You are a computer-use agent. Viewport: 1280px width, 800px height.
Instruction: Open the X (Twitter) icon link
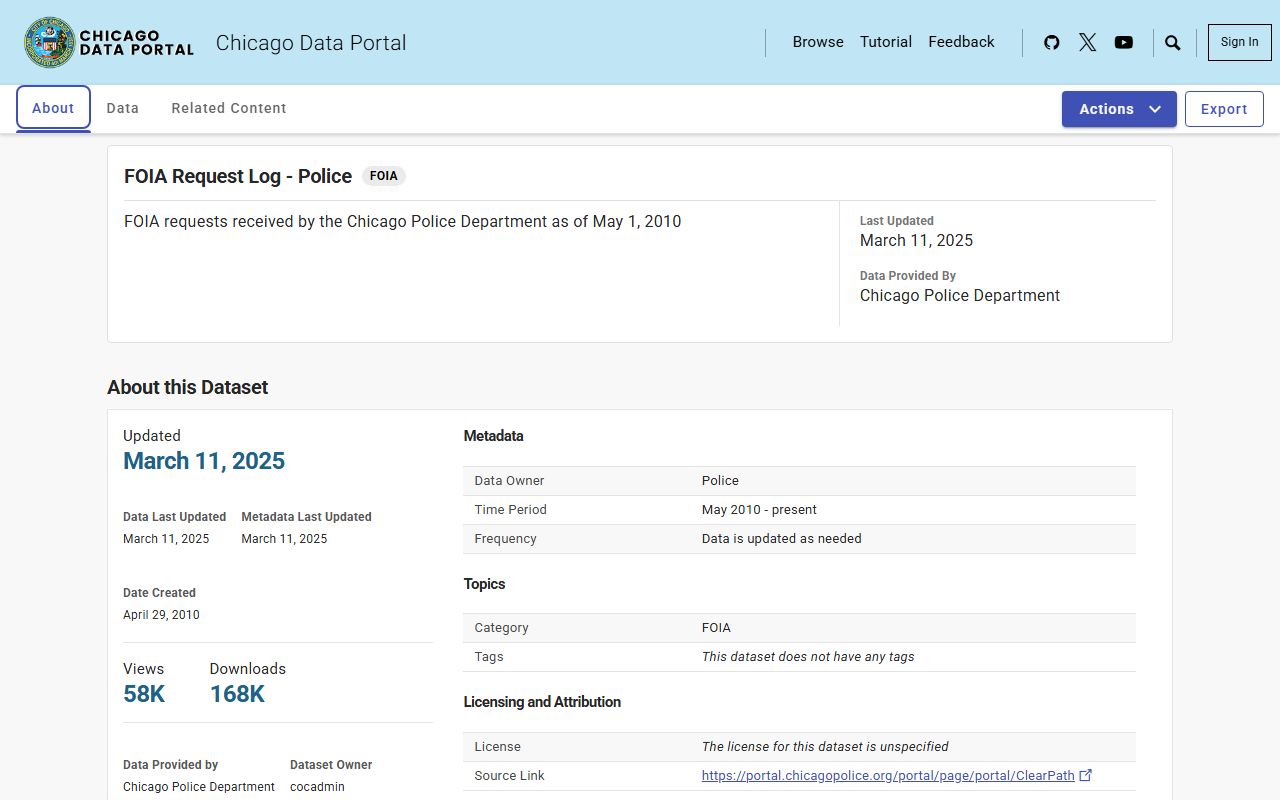pyautogui.click(x=1087, y=42)
